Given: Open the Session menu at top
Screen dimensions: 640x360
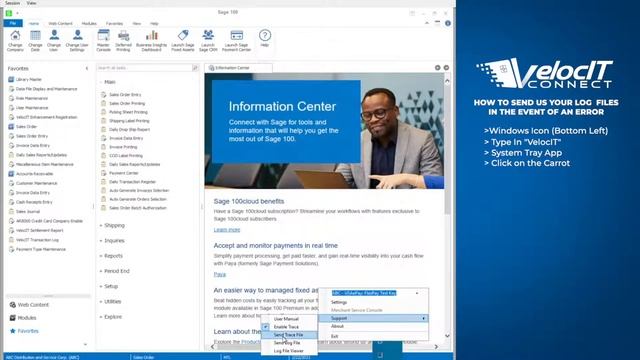Looking at the screenshot, I should point(12,3).
